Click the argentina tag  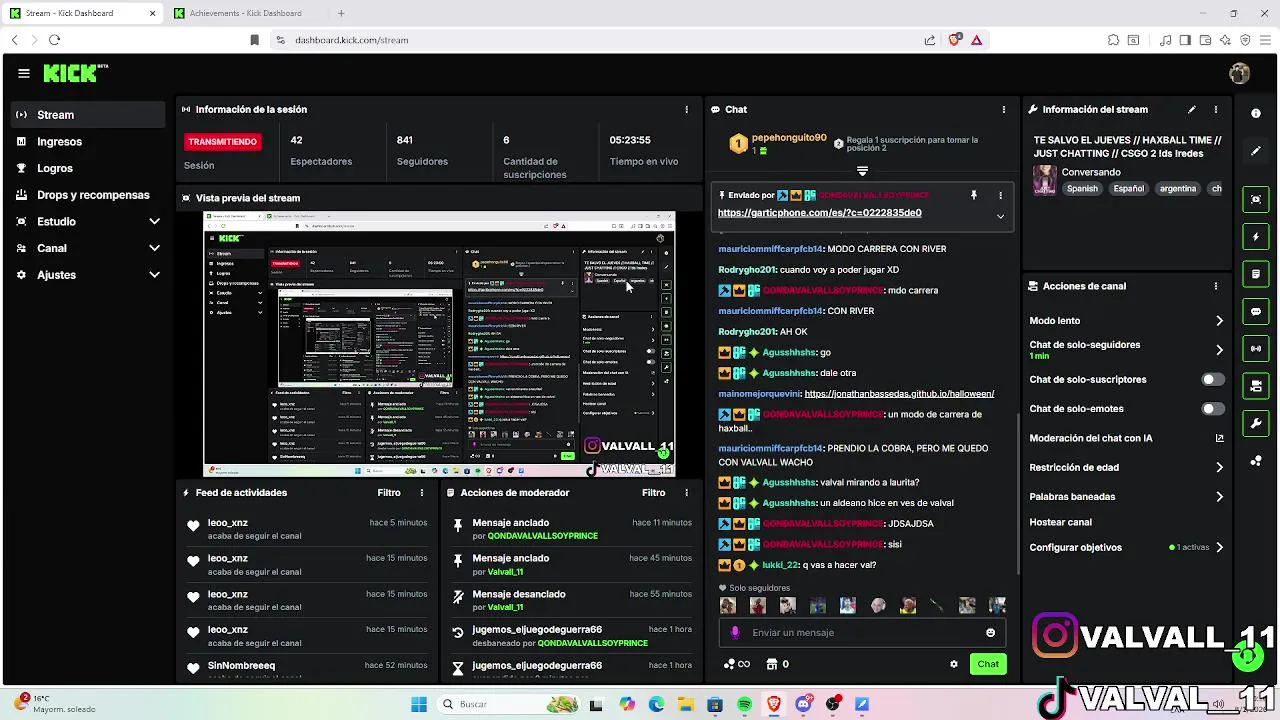tap(1178, 188)
